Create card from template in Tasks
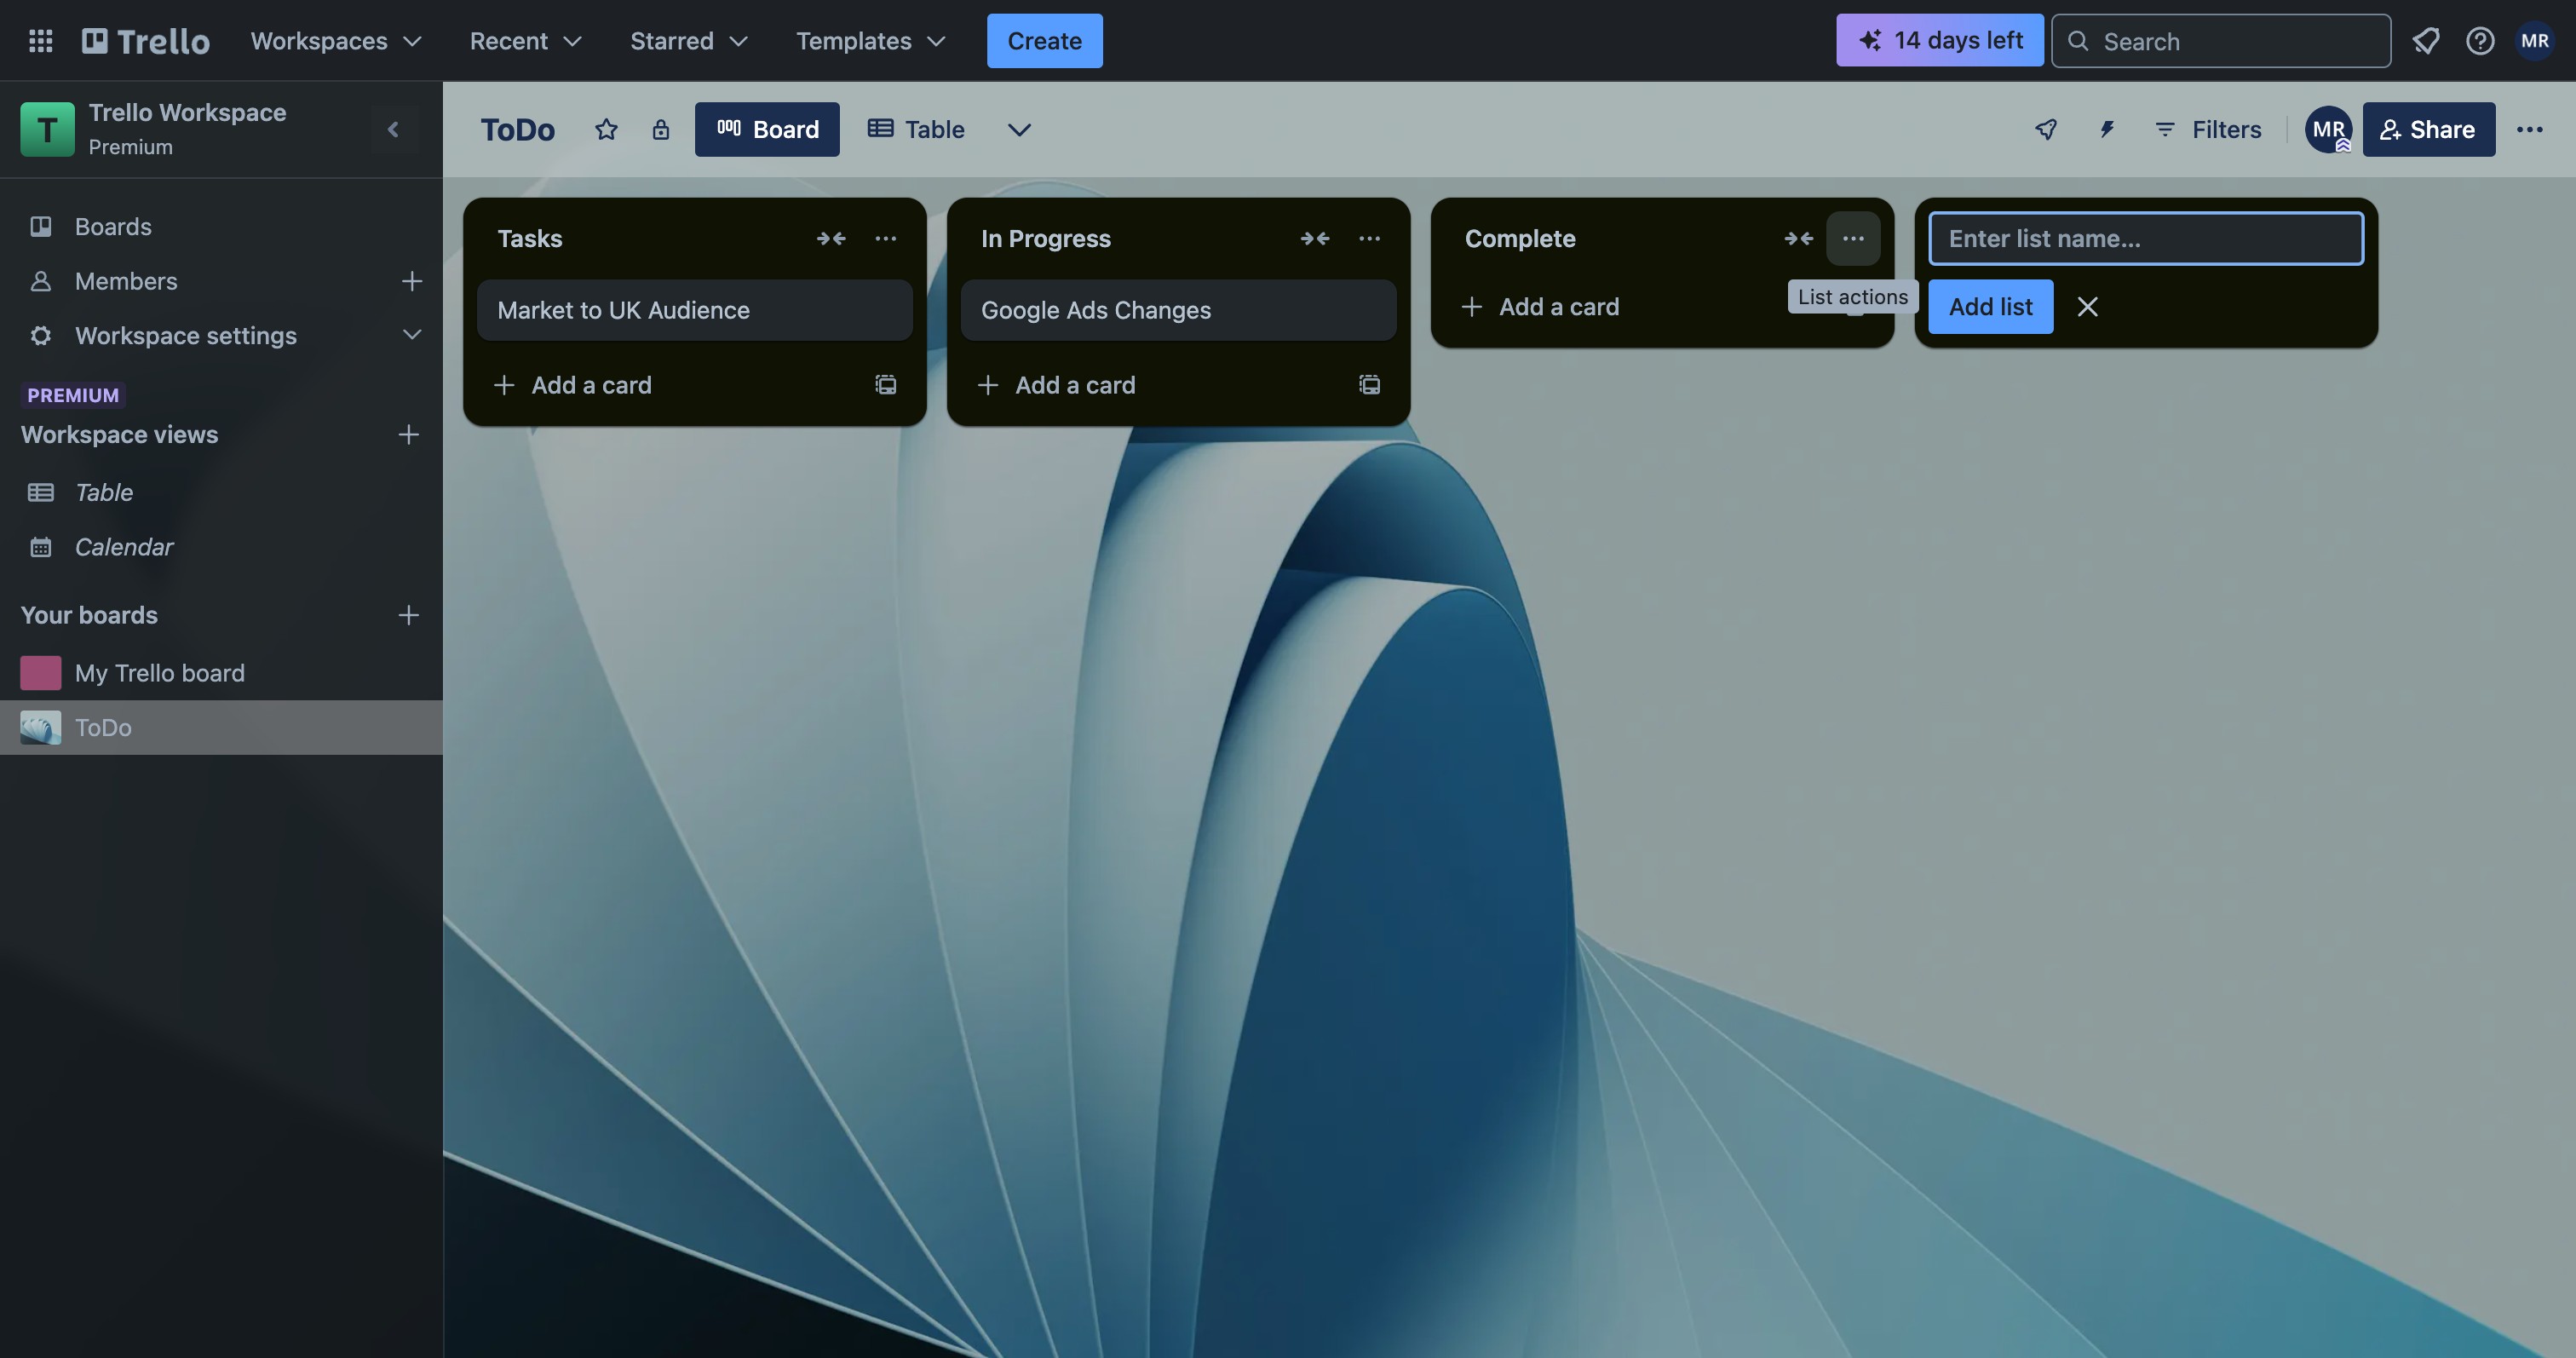This screenshot has height=1358, width=2576. 886,385
